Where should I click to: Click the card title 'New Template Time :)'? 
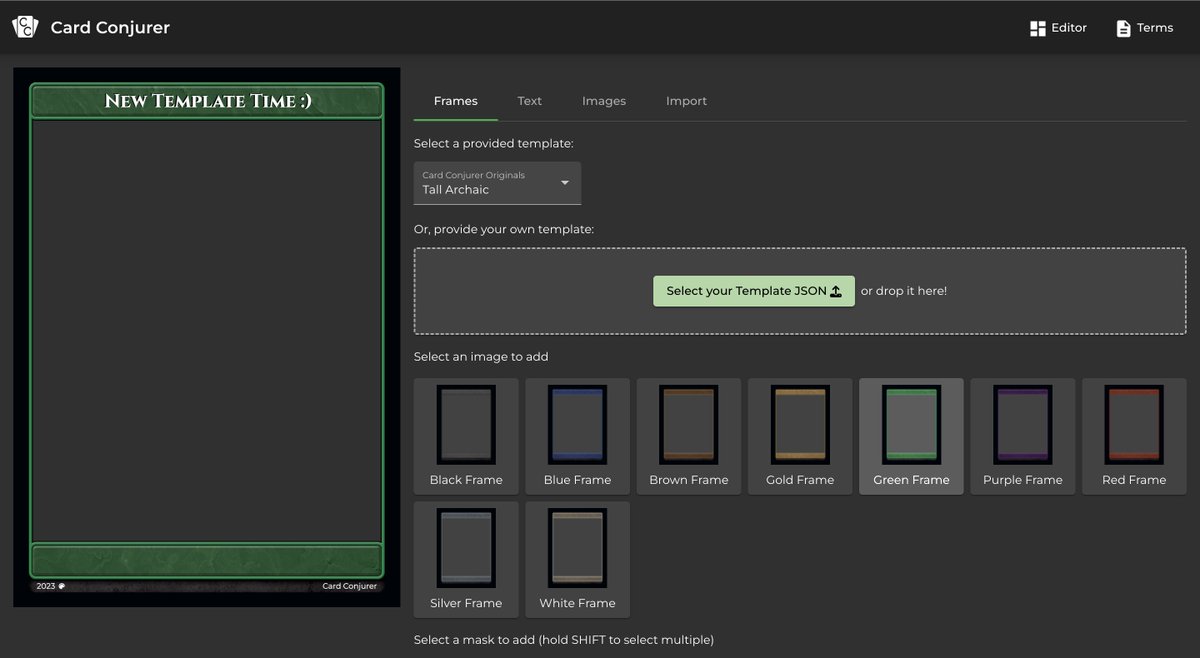tap(208, 101)
